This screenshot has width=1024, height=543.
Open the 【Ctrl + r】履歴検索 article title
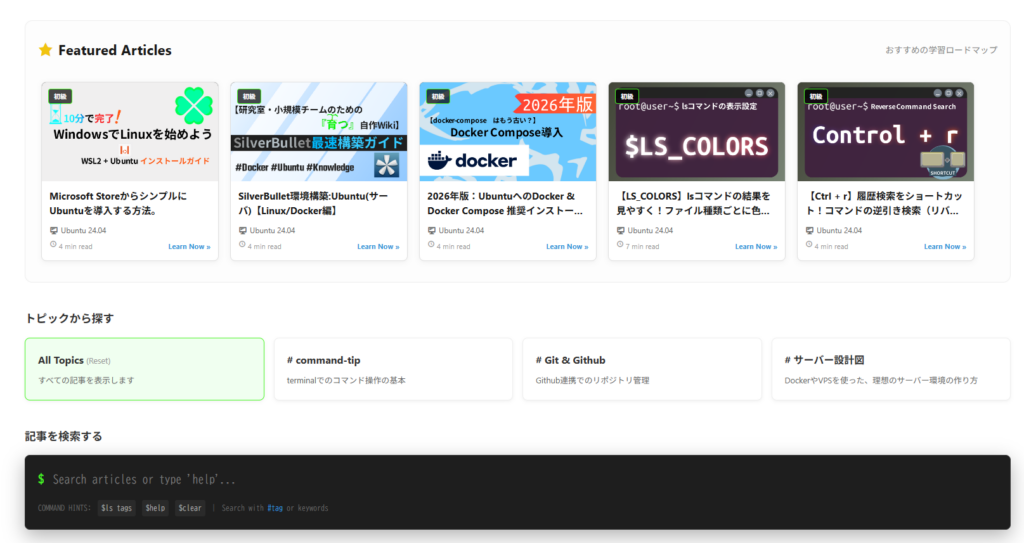pos(882,203)
